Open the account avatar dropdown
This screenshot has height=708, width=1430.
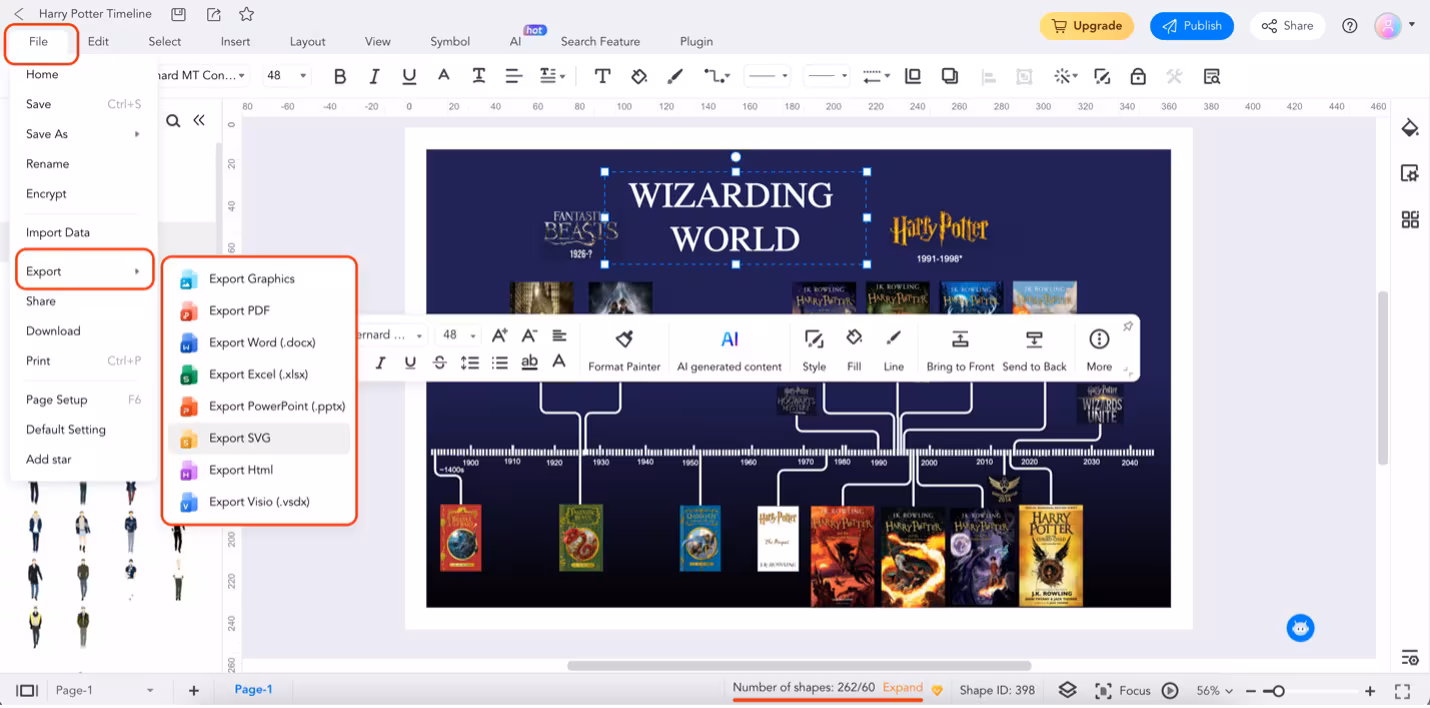[1395, 26]
